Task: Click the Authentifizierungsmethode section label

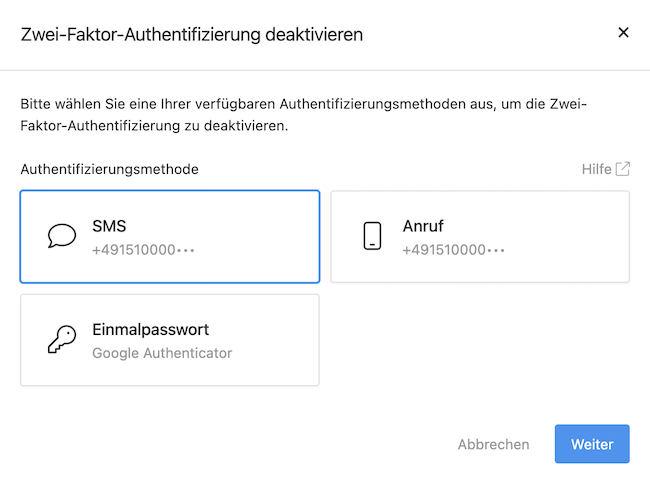Action: [x=109, y=169]
